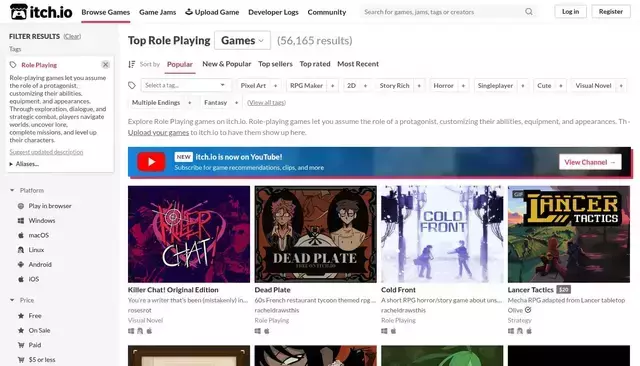Screen dimensions: 640x366
Task: Collapse the Price filter section
Action: pos(22,300)
